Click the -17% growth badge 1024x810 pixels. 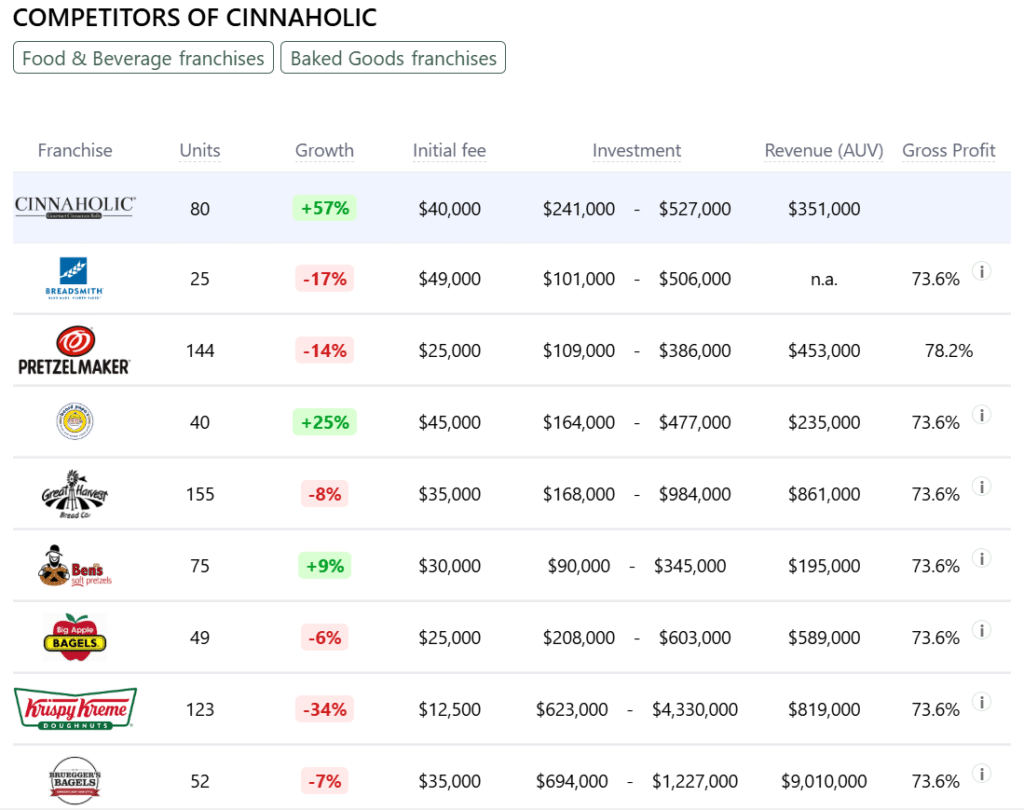325,279
